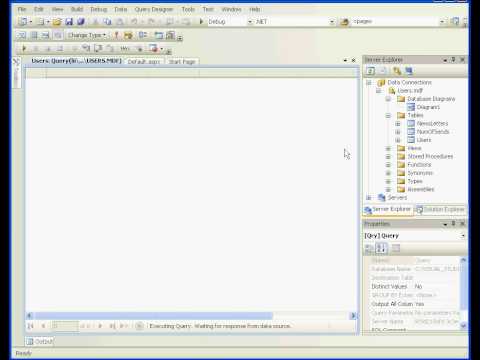Toggle auto-hide pin of Server Explorer
Screen dimensions: 480x360
453,60
